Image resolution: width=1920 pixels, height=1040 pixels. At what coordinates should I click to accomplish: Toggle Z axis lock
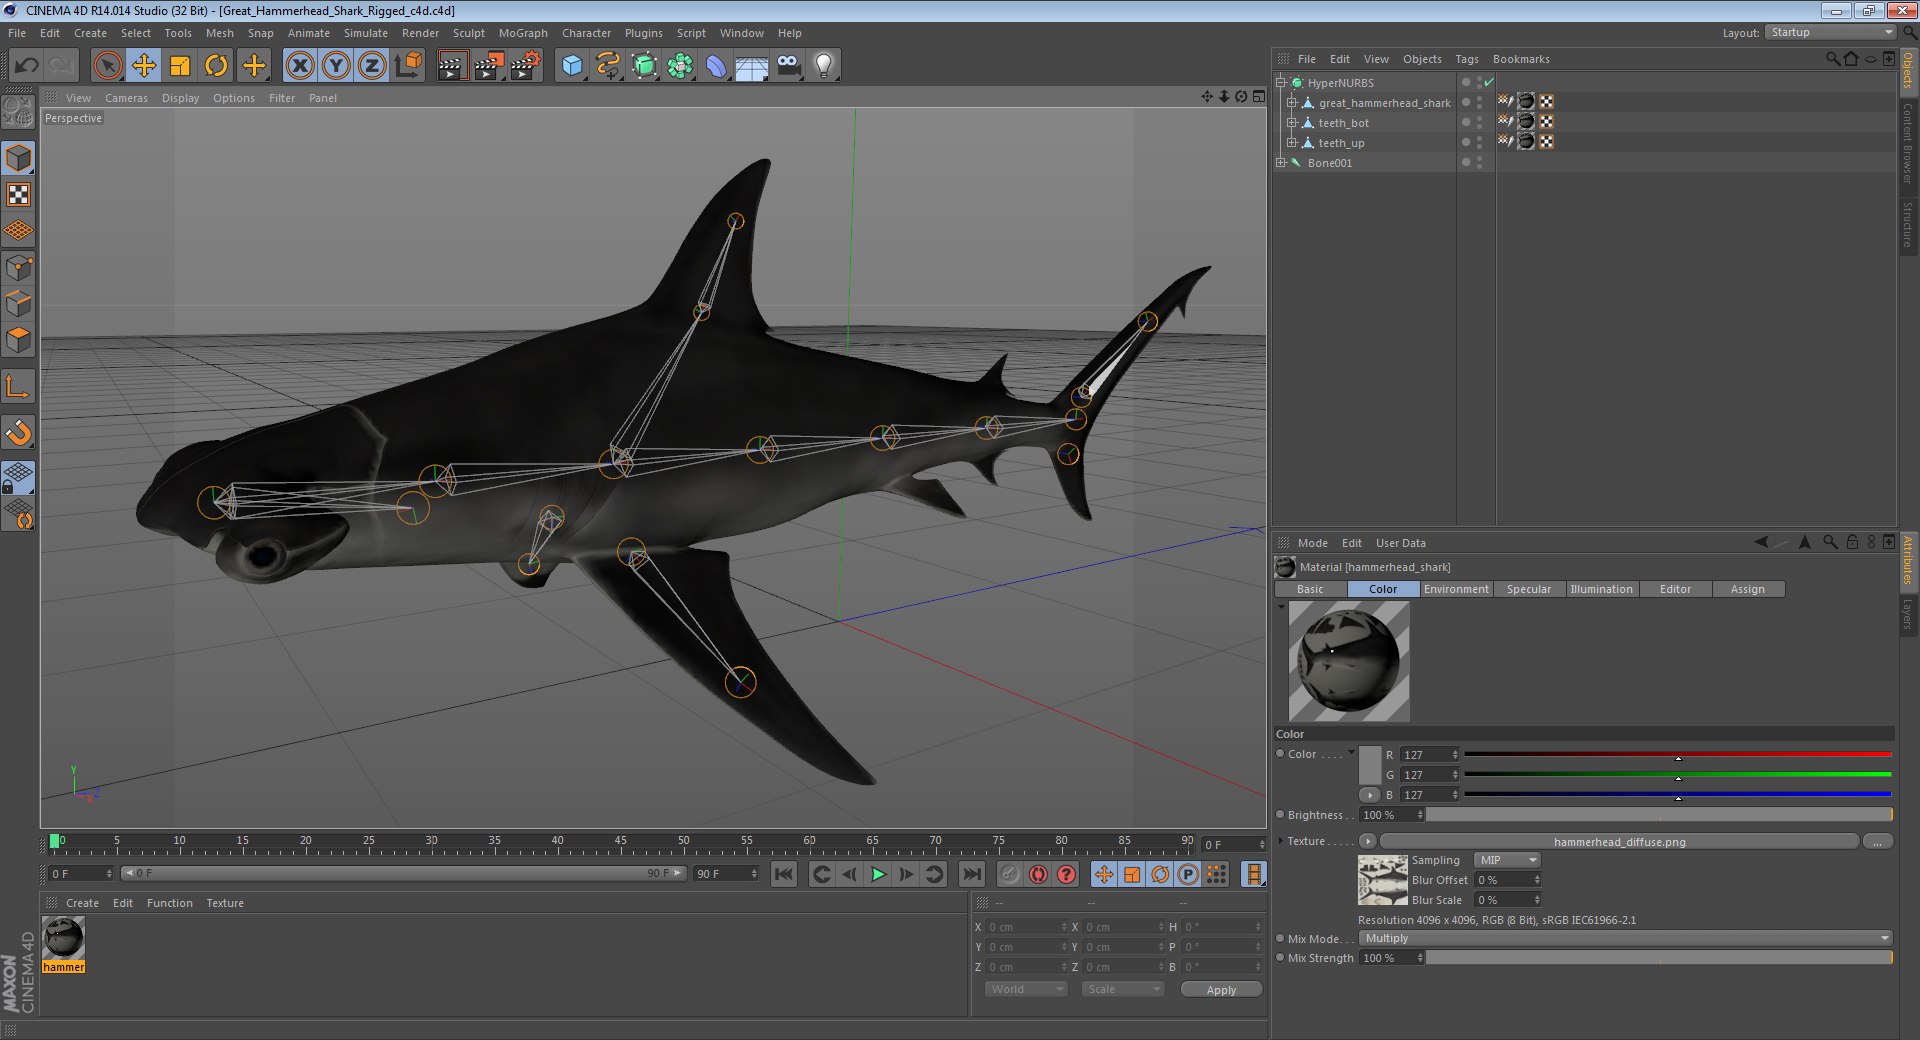372,66
